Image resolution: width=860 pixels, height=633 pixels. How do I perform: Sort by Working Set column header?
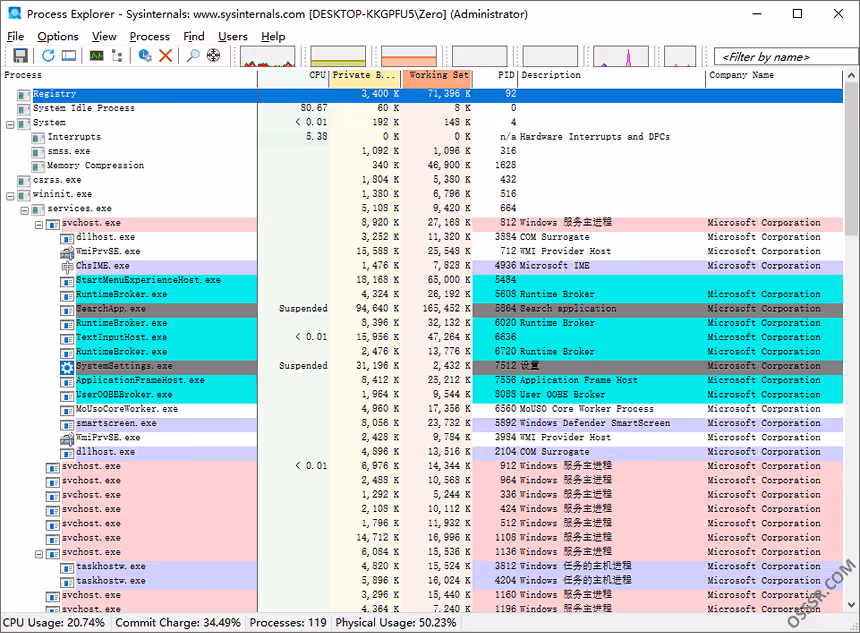tap(437, 78)
